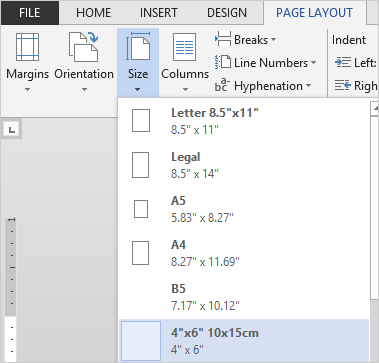Expand the Orientation dropdown arrow
This screenshot has height=363, width=379.
tap(84, 89)
